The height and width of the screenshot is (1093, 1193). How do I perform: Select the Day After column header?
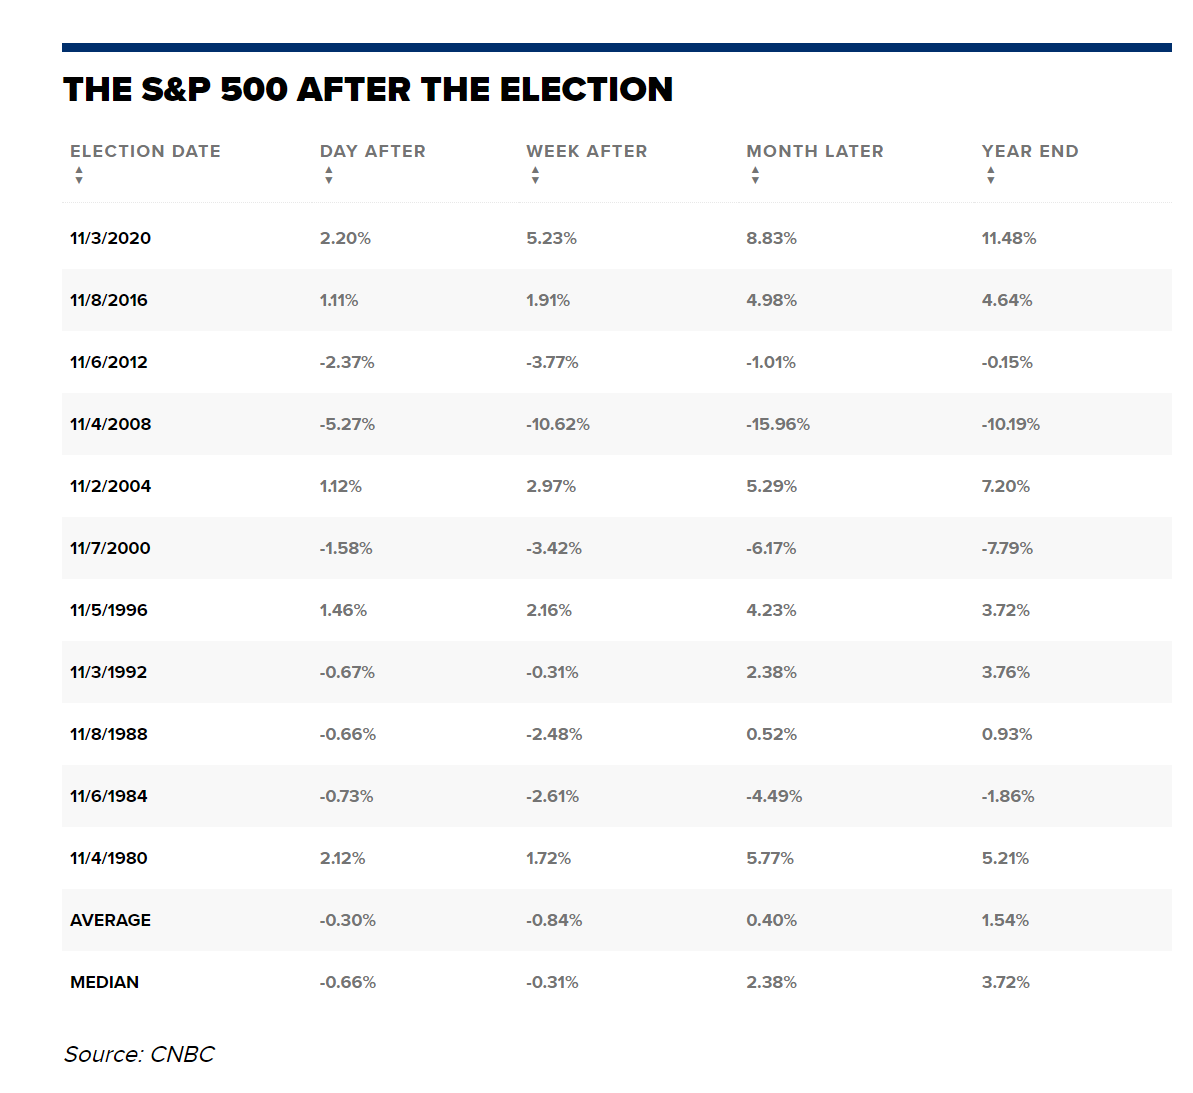click(x=372, y=151)
